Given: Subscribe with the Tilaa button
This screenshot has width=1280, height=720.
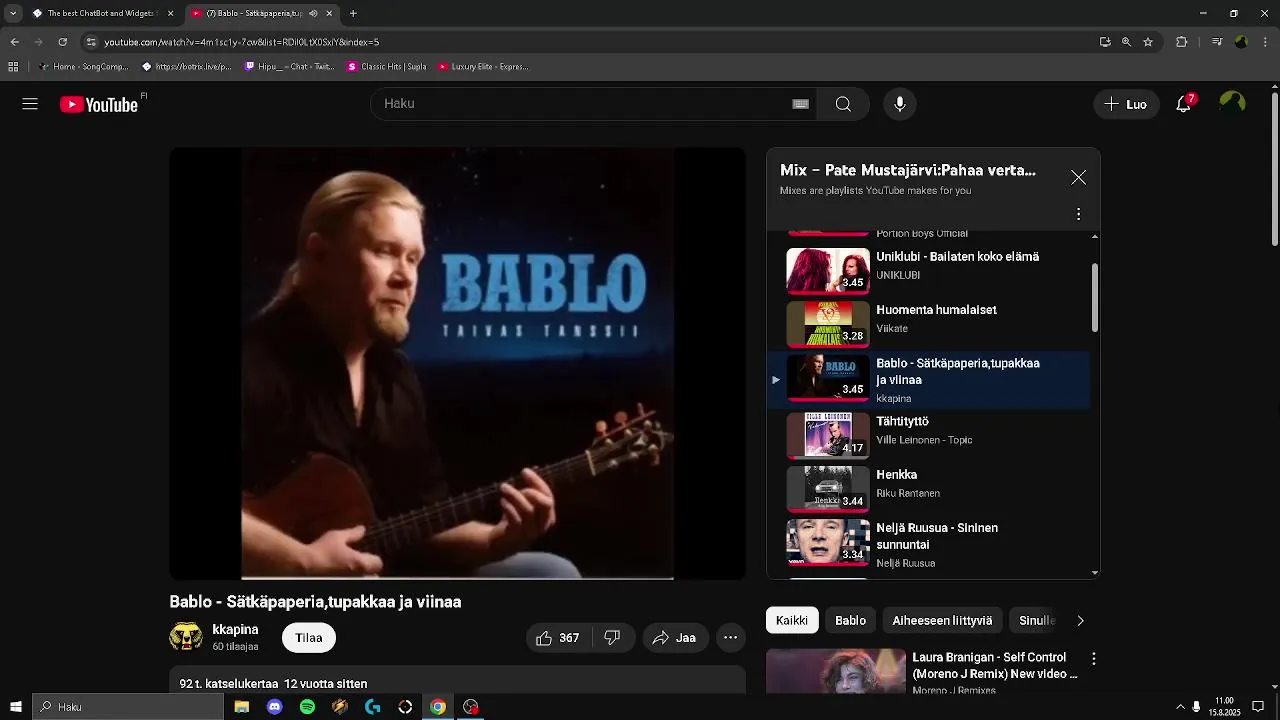Looking at the screenshot, I should tap(309, 638).
